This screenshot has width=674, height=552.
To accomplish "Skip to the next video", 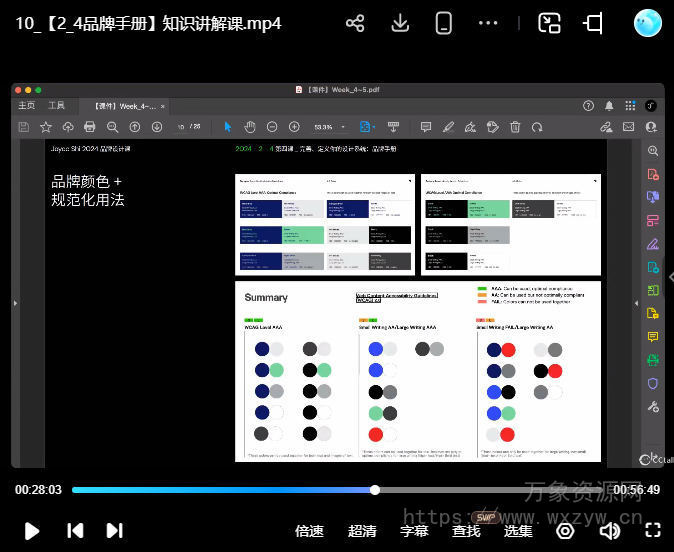I will coord(114,531).
